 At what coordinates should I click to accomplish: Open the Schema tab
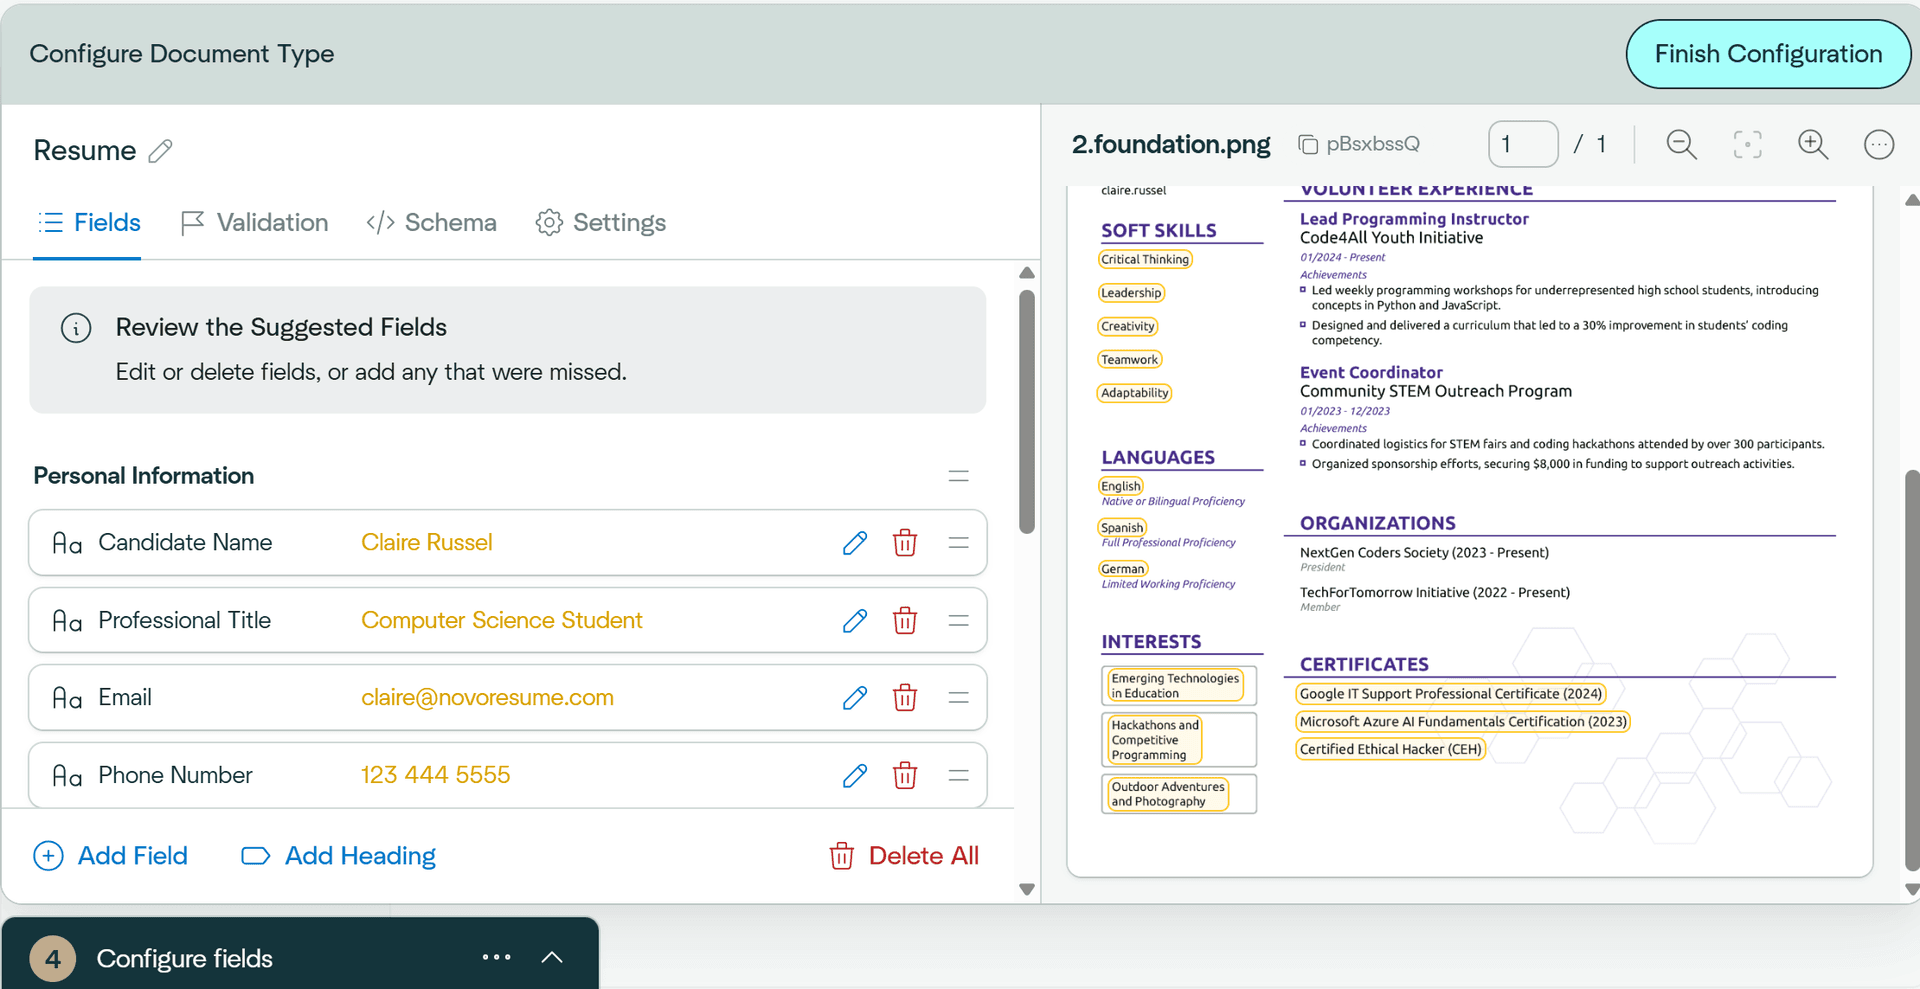[x=450, y=222]
